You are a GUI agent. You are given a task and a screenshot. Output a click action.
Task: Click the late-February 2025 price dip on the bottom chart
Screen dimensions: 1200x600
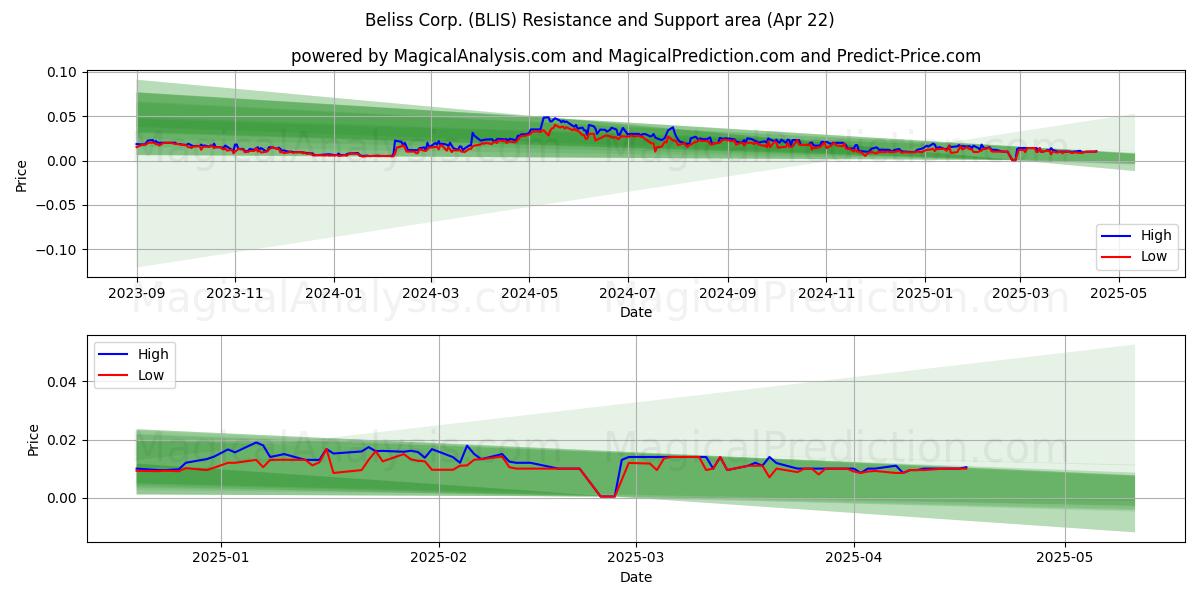click(x=607, y=495)
